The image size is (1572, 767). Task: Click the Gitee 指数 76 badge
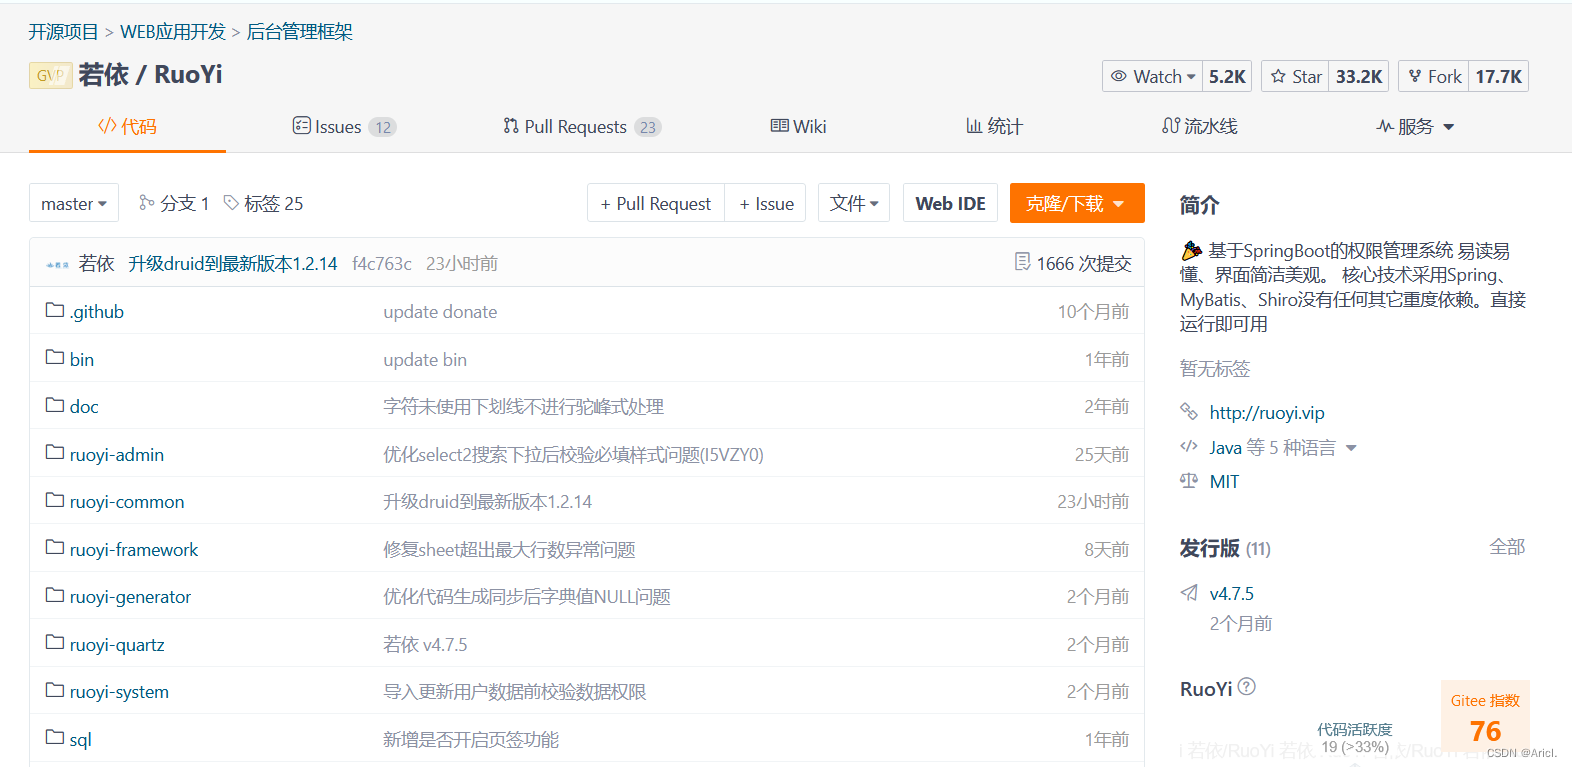pyautogui.click(x=1485, y=719)
